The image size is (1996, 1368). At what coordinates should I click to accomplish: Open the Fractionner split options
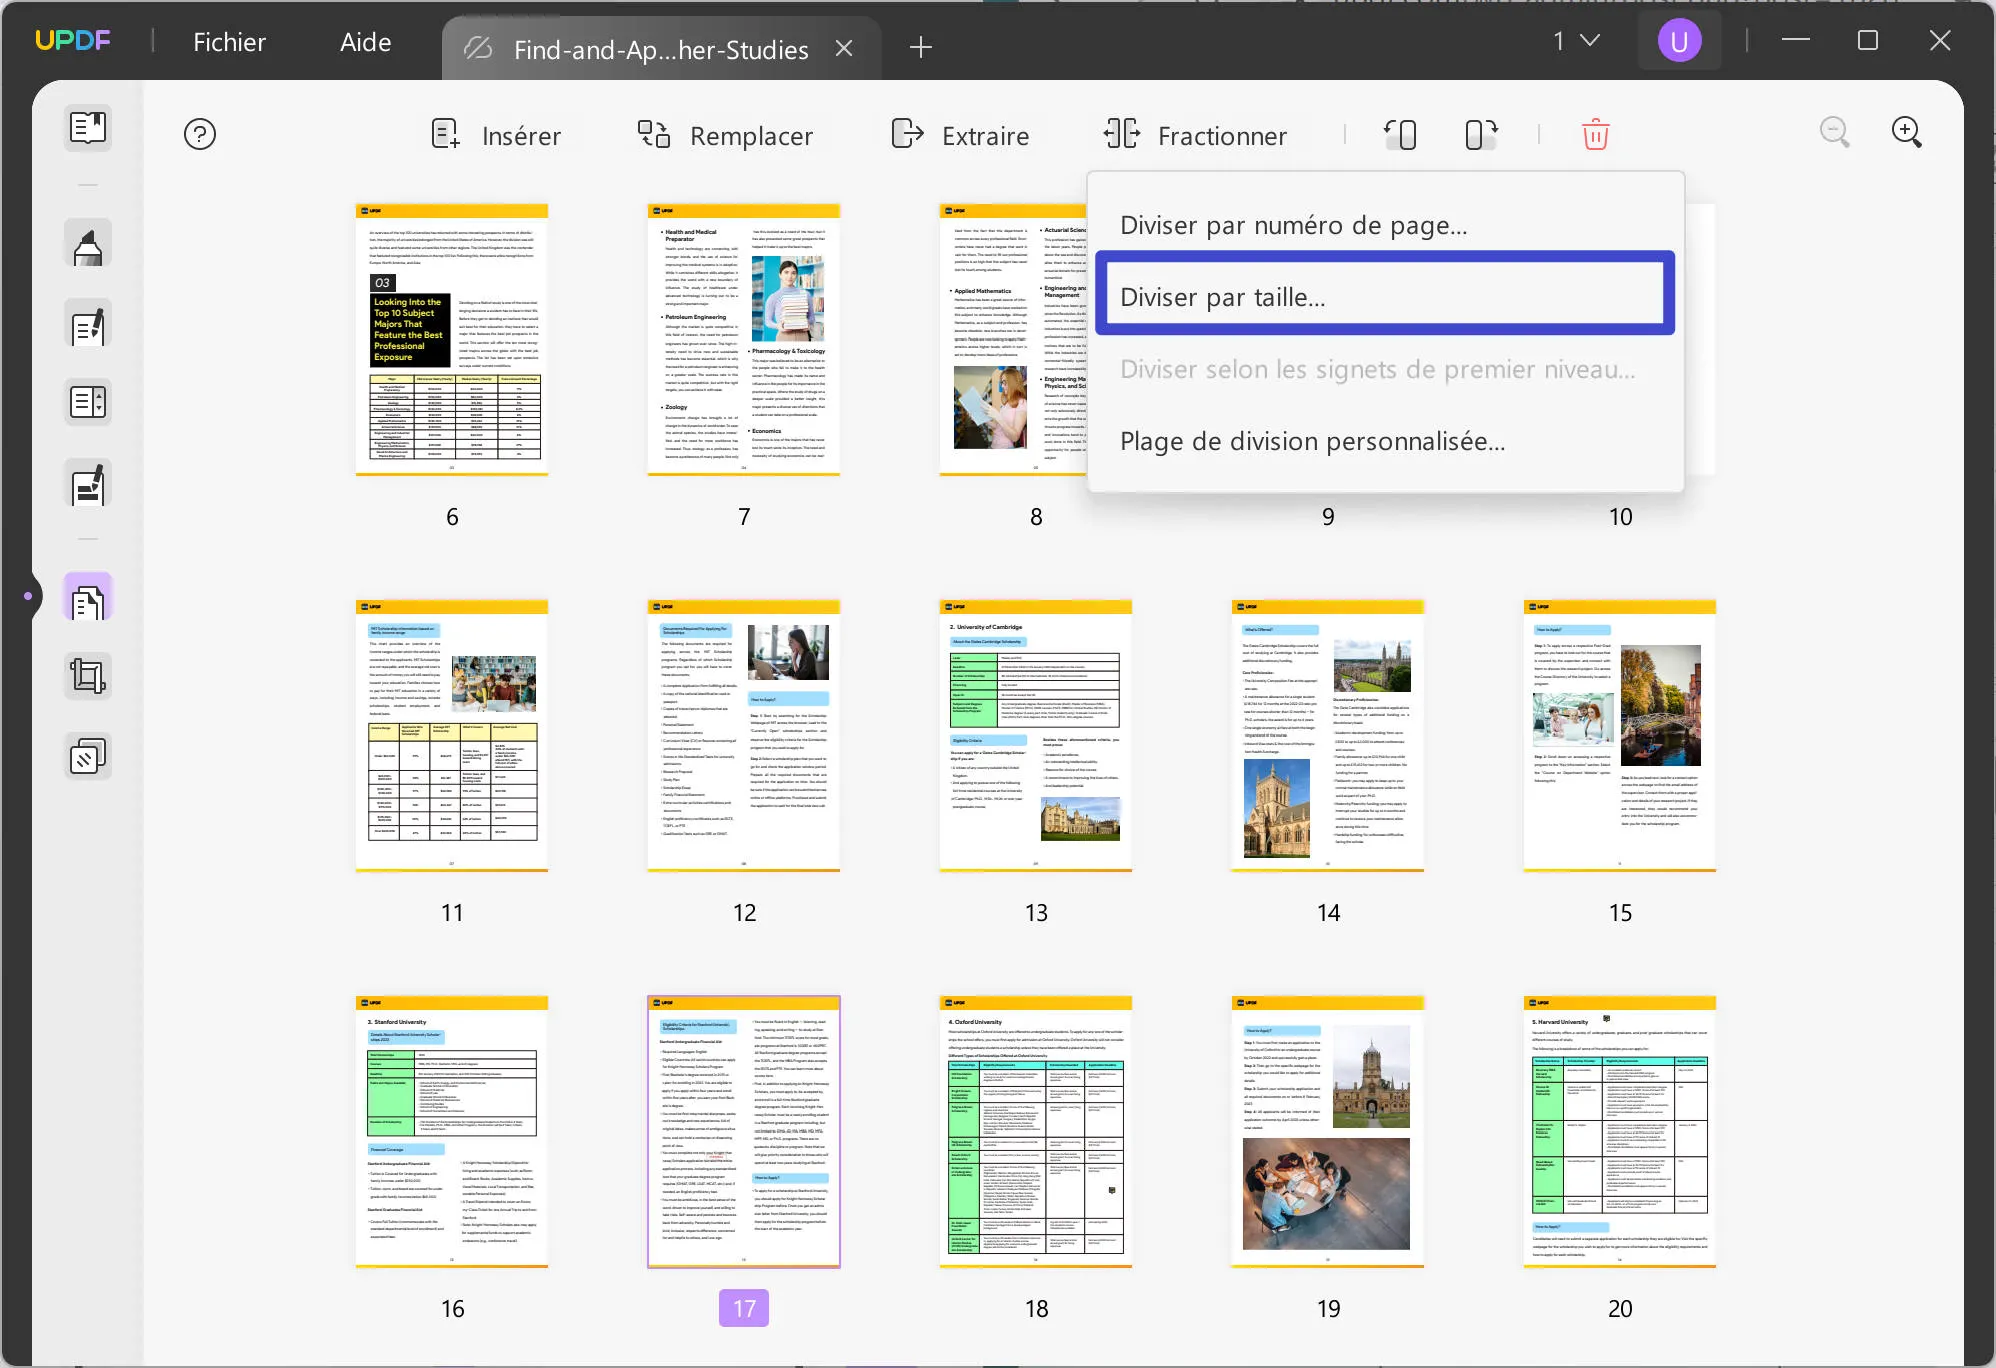pos(1196,134)
